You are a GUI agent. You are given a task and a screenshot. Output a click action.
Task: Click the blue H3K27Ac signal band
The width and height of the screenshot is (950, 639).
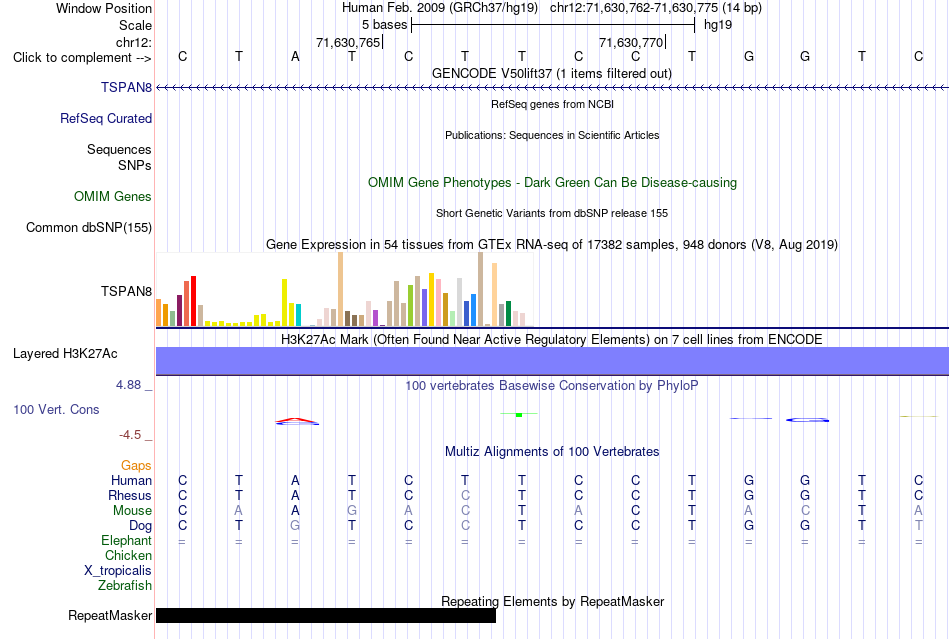[552, 361]
